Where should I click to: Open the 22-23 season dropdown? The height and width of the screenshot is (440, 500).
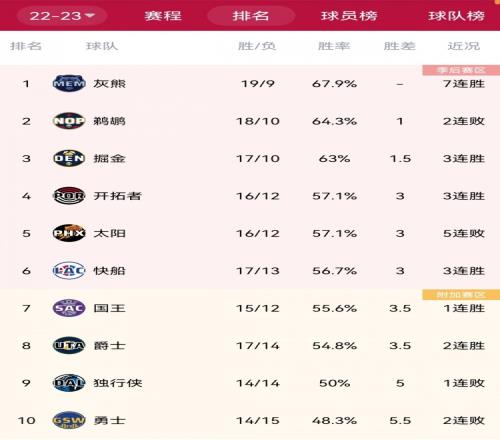(62, 16)
